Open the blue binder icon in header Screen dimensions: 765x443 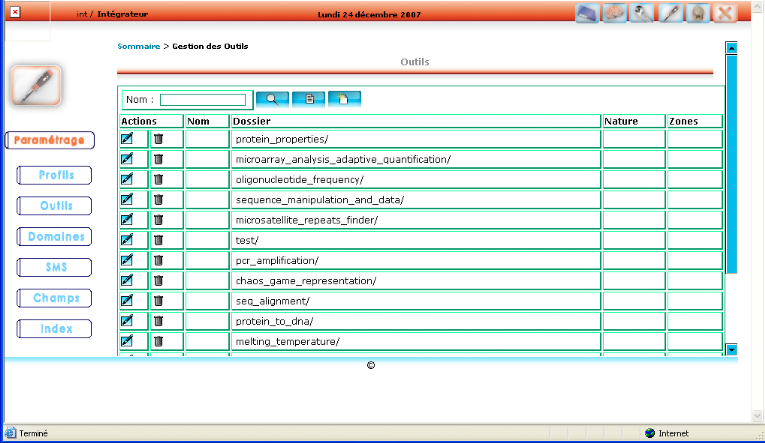(587, 13)
